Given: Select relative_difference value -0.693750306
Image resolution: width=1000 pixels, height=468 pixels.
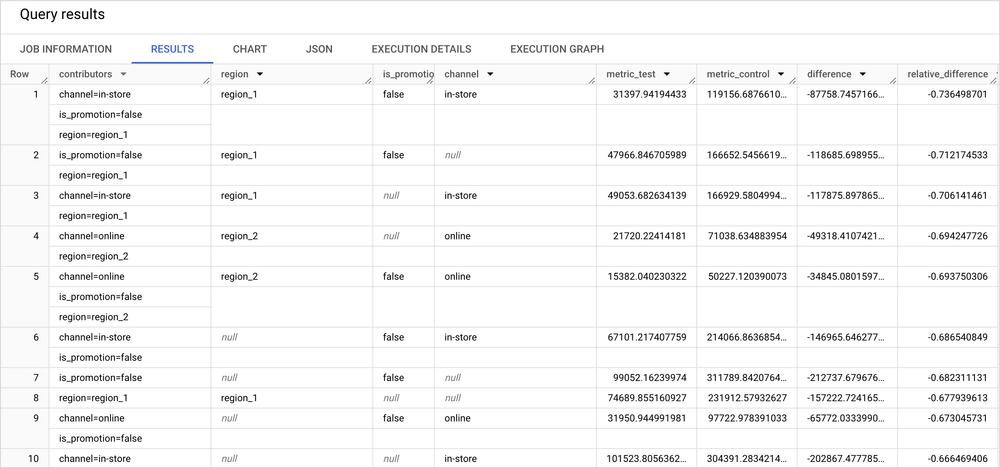Looking at the screenshot, I should point(957,277).
